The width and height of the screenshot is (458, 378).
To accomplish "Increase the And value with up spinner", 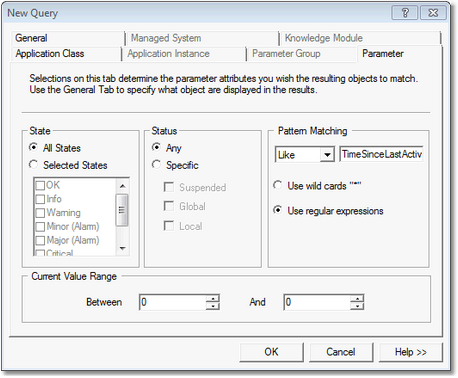I will [357, 298].
